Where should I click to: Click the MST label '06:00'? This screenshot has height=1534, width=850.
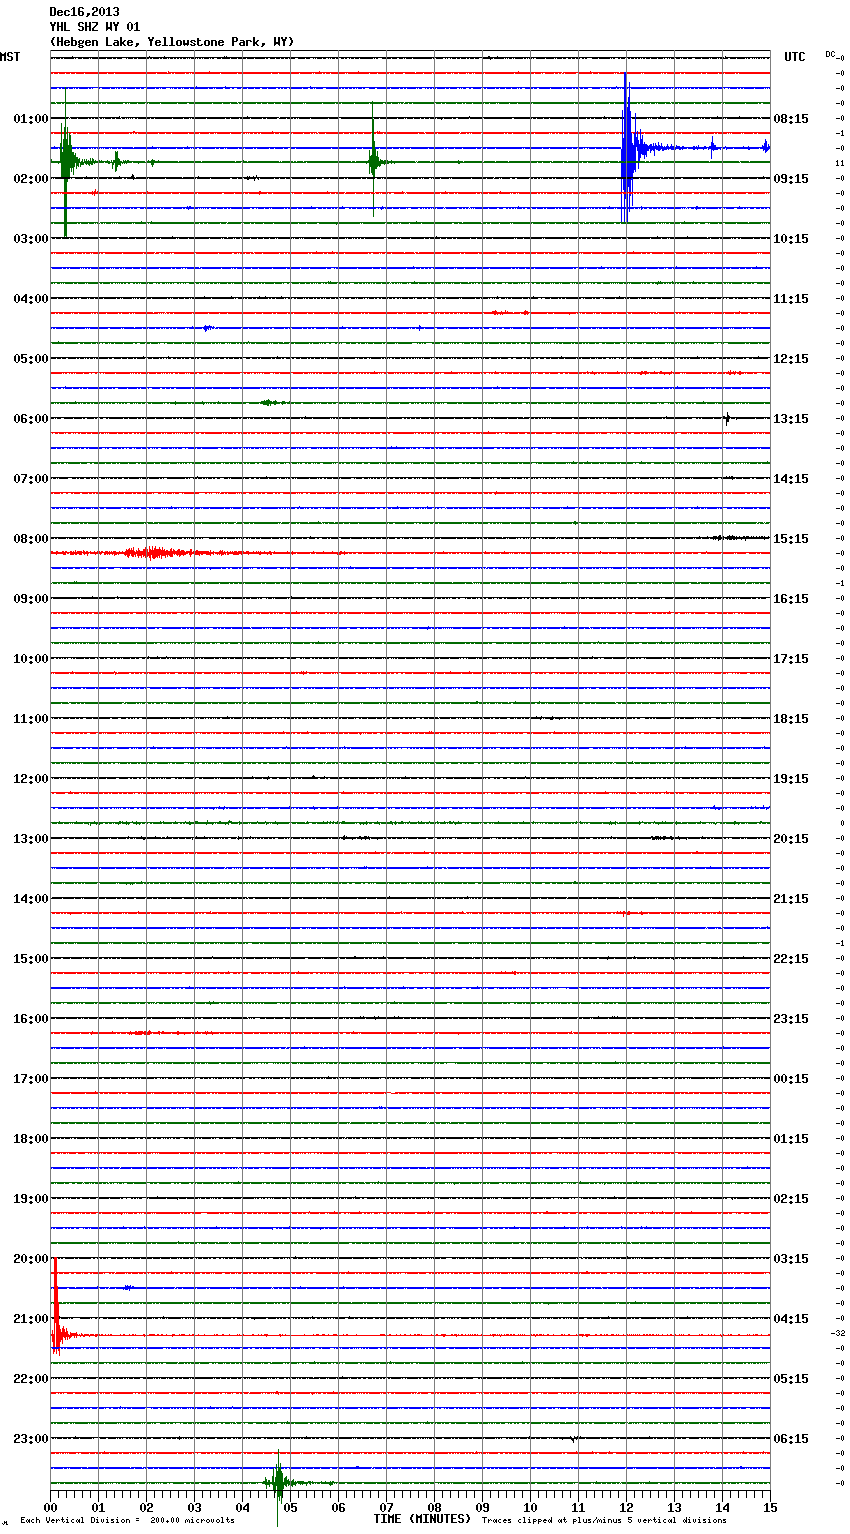point(30,419)
